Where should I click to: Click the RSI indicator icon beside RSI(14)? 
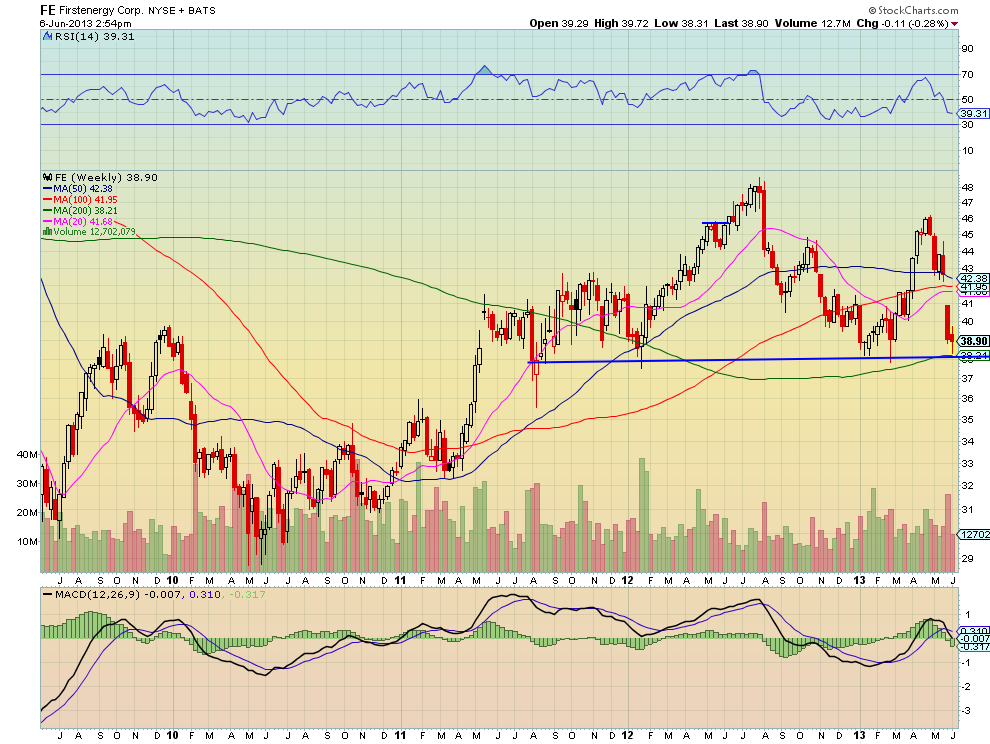click(47, 37)
